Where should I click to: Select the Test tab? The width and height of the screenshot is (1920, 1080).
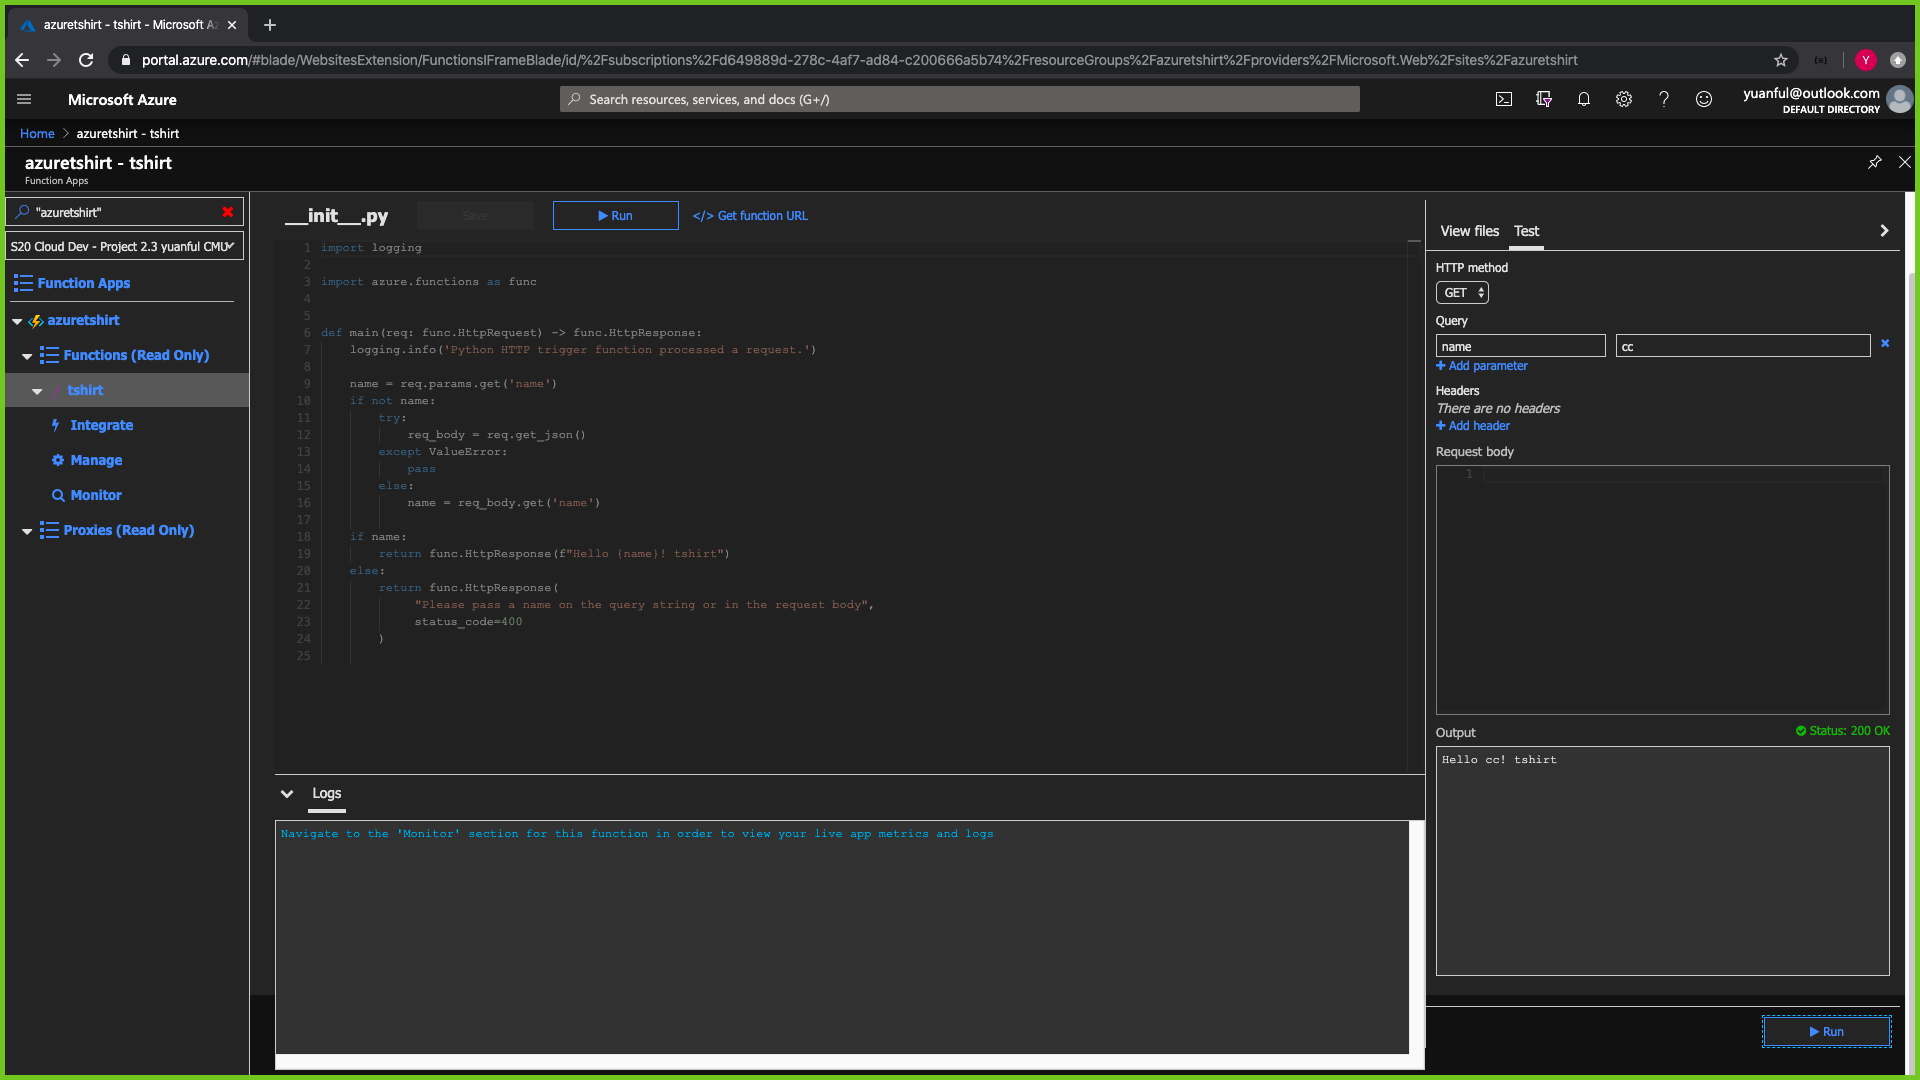[1526, 231]
